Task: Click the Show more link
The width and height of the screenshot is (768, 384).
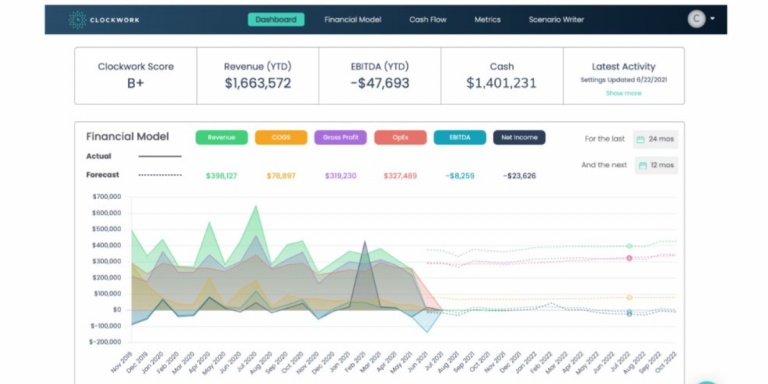Action: [x=624, y=93]
